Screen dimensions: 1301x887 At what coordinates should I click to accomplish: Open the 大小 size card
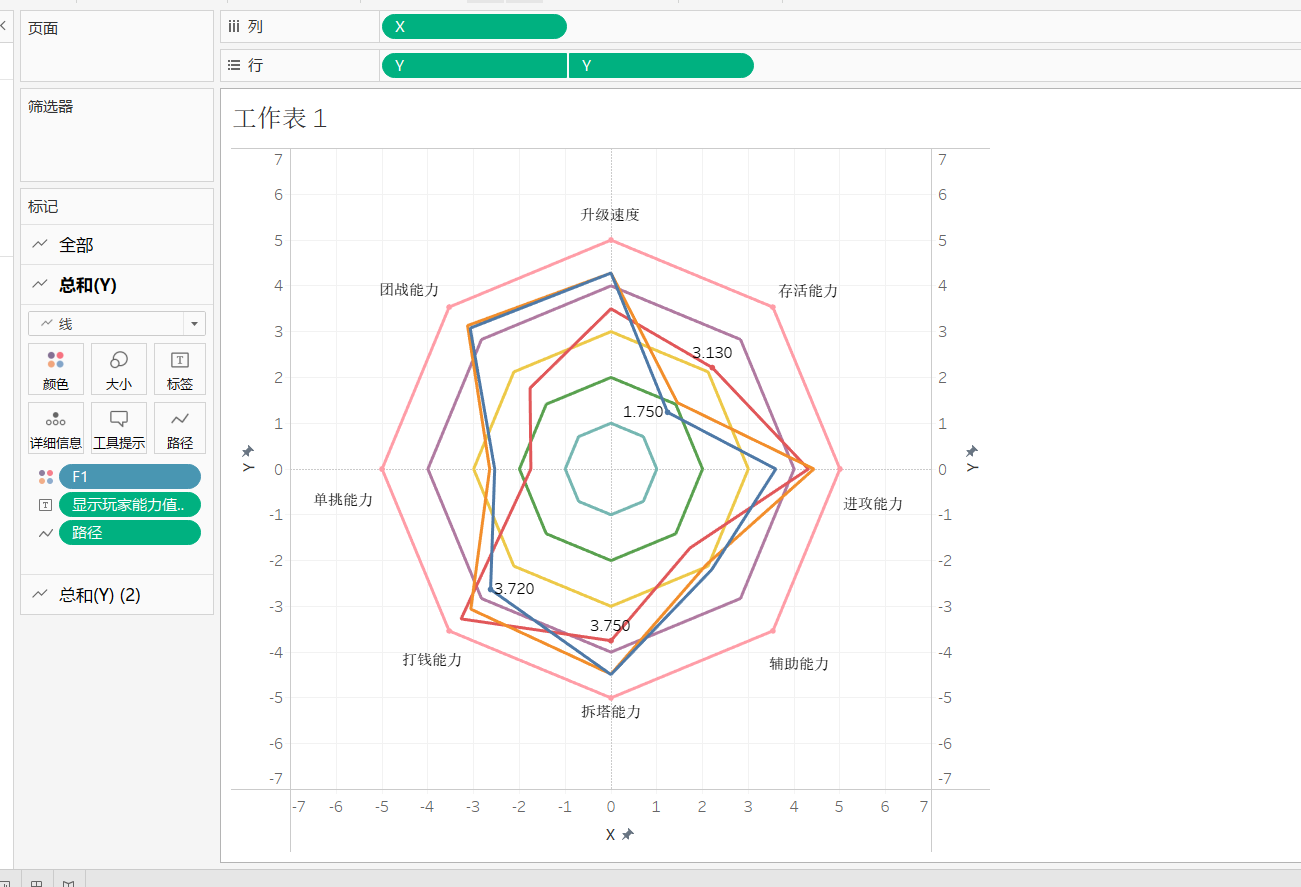[118, 369]
